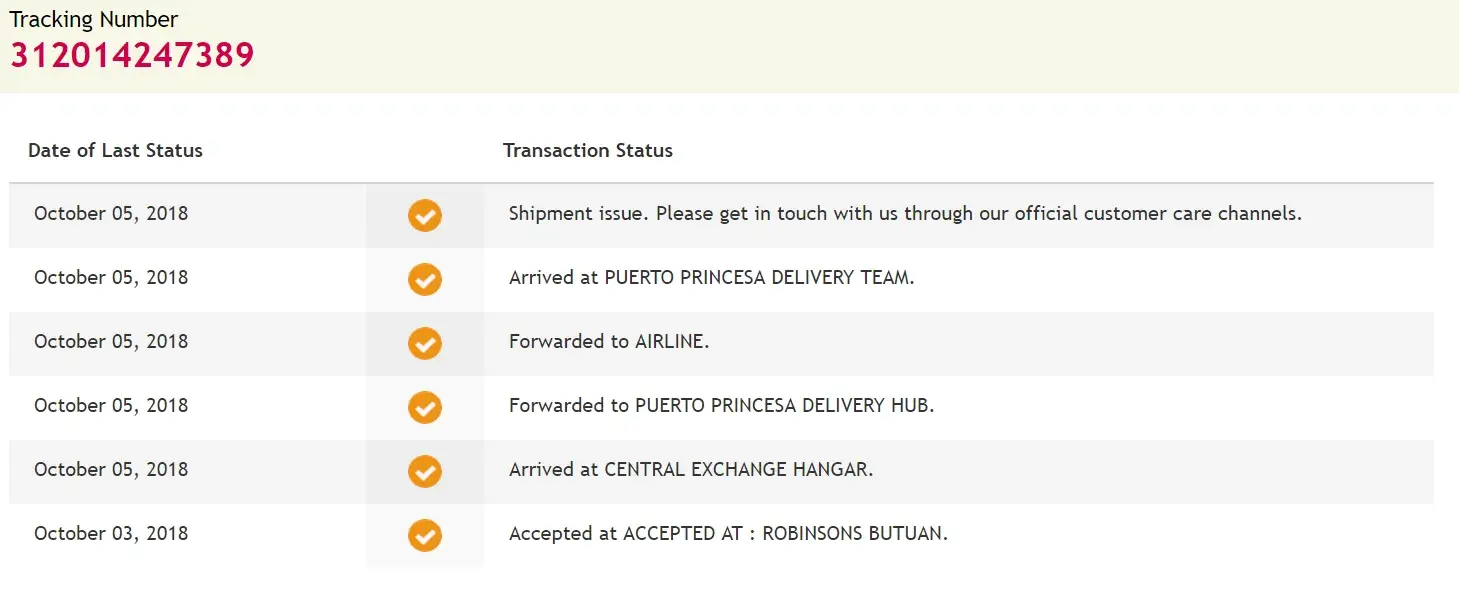Click the Forwarded to AIRLINE status text
Image resolution: width=1459 pixels, height=600 pixels.
[x=609, y=341]
